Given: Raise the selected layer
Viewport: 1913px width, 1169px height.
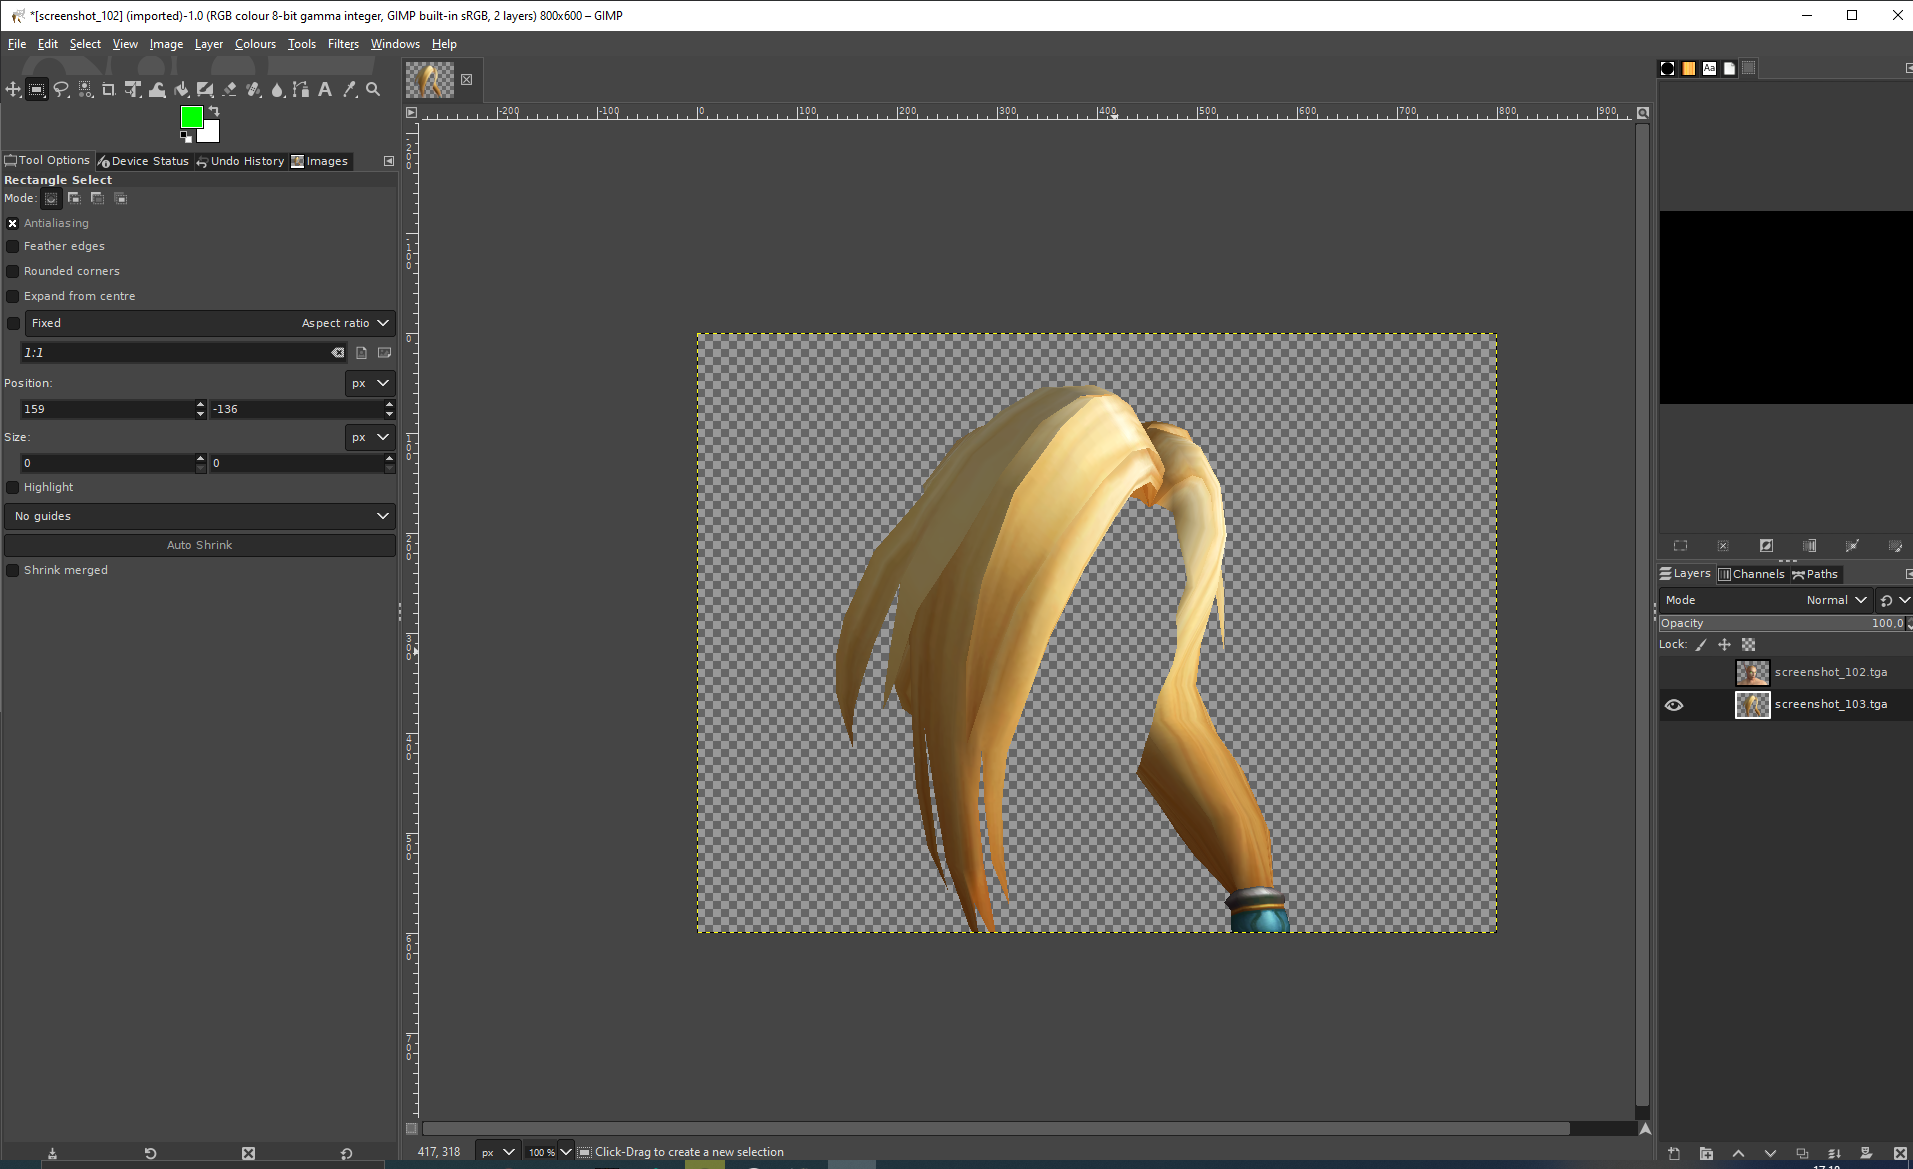Looking at the screenshot, I should 1738,1153.
